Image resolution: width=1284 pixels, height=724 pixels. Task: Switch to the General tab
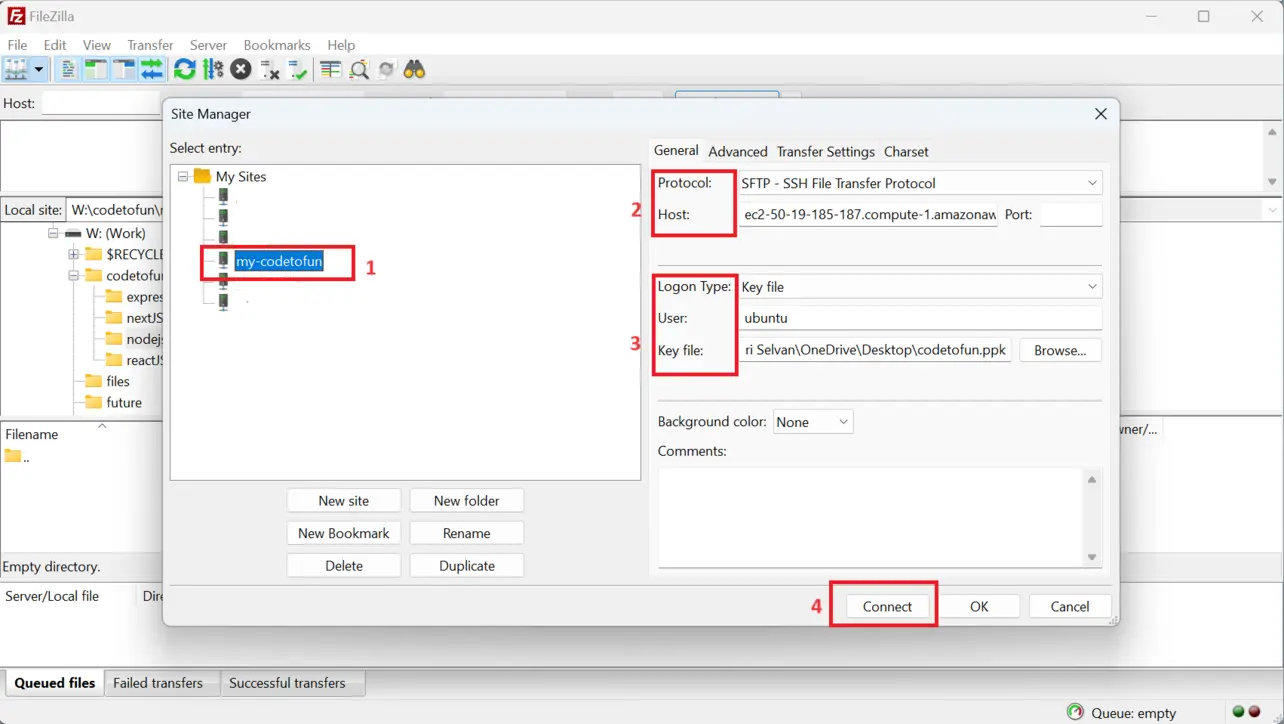tap(676, 150)
